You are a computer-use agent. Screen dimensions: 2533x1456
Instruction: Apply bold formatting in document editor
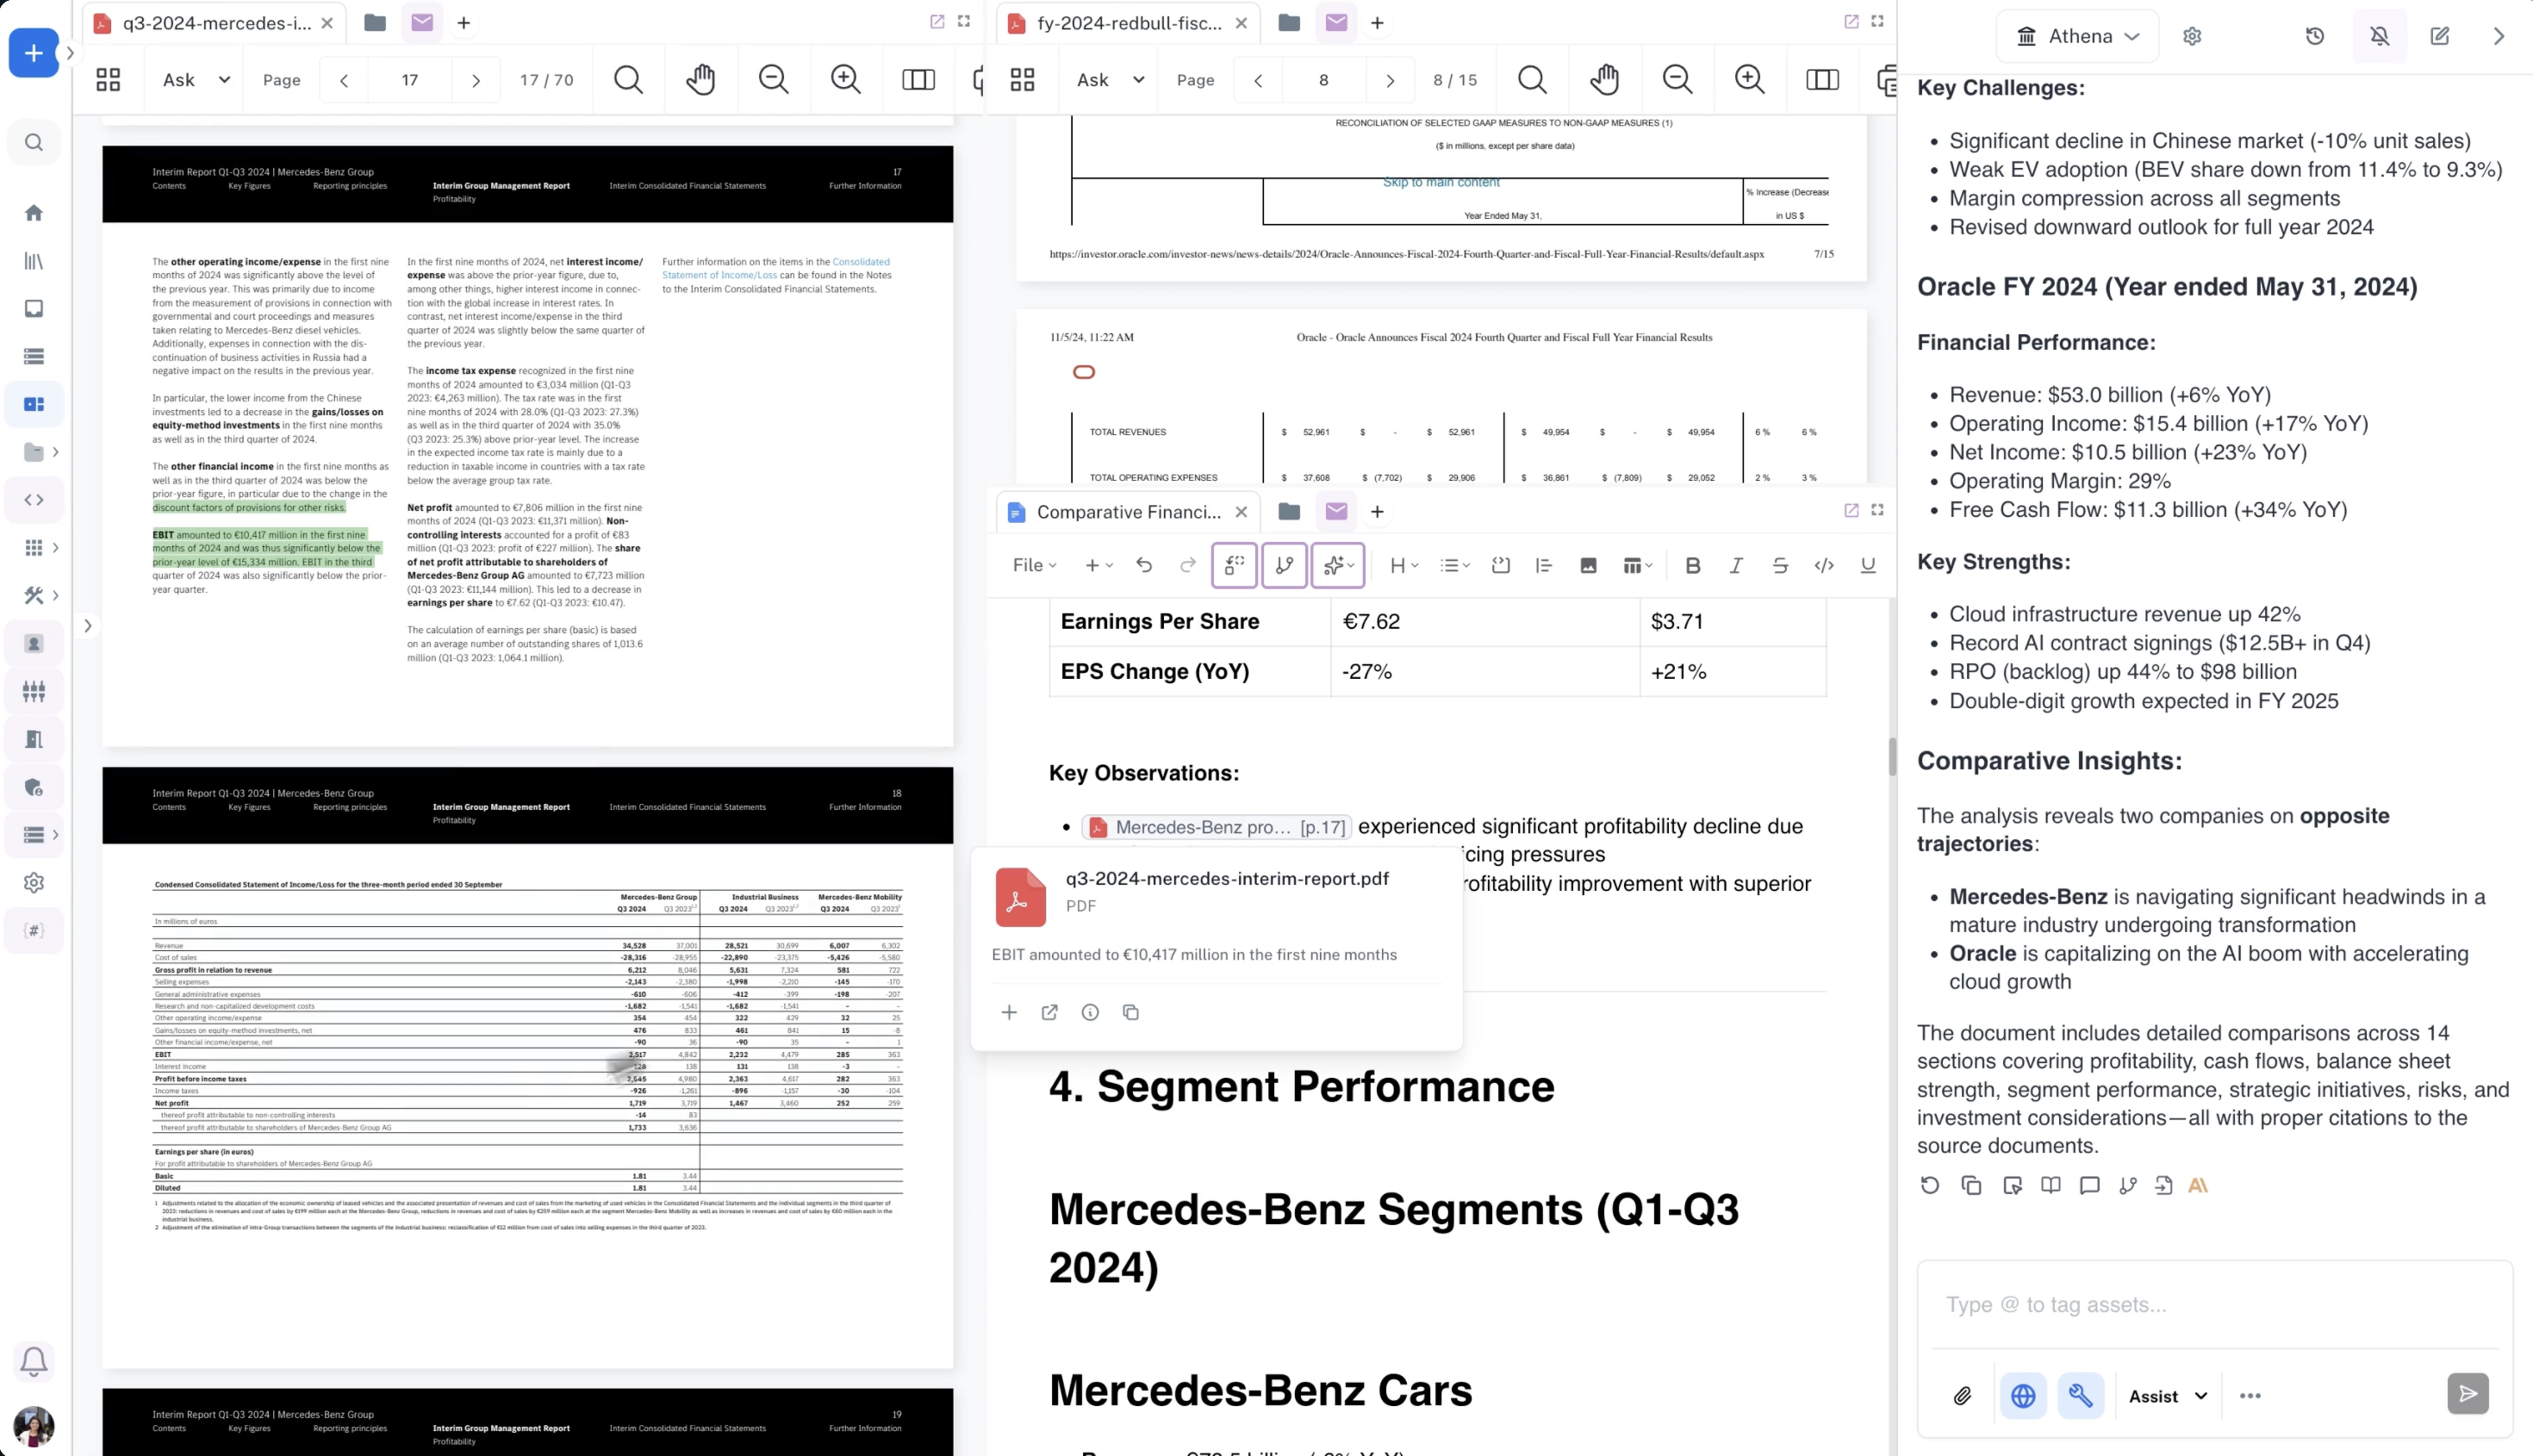[1692, 565]
